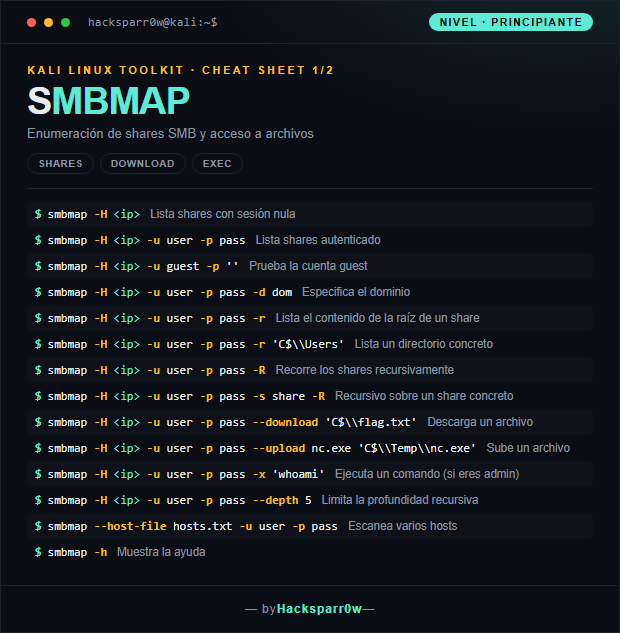Viewport: 620px width, 633px height.
Task: Click the 'Recorre los shares recursivamente' row
Action: pos(310,370)
